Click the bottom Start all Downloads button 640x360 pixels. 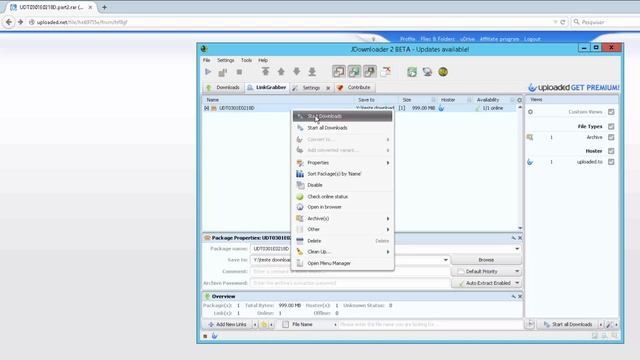click(x=567, y=324)
